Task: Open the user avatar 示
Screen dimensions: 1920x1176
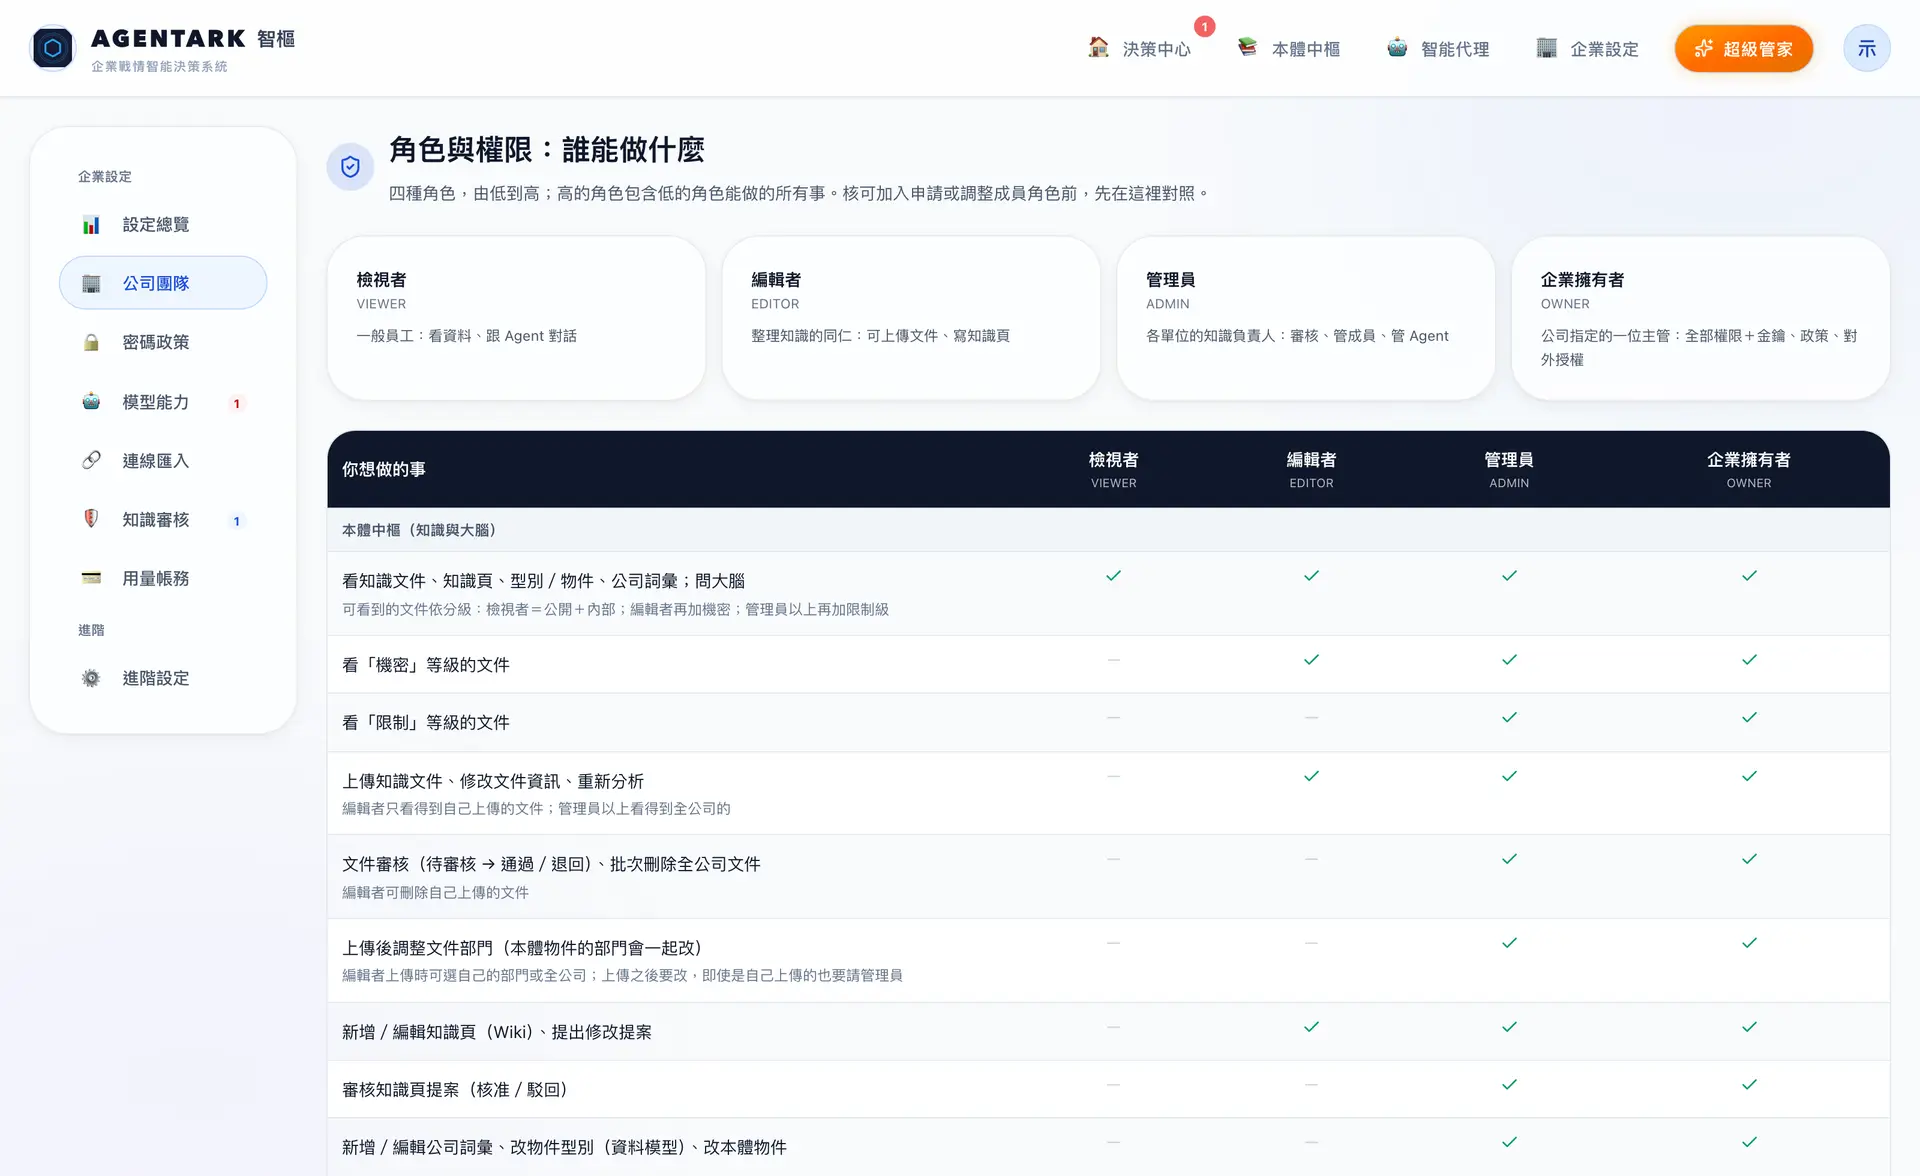Action: 1866,48
